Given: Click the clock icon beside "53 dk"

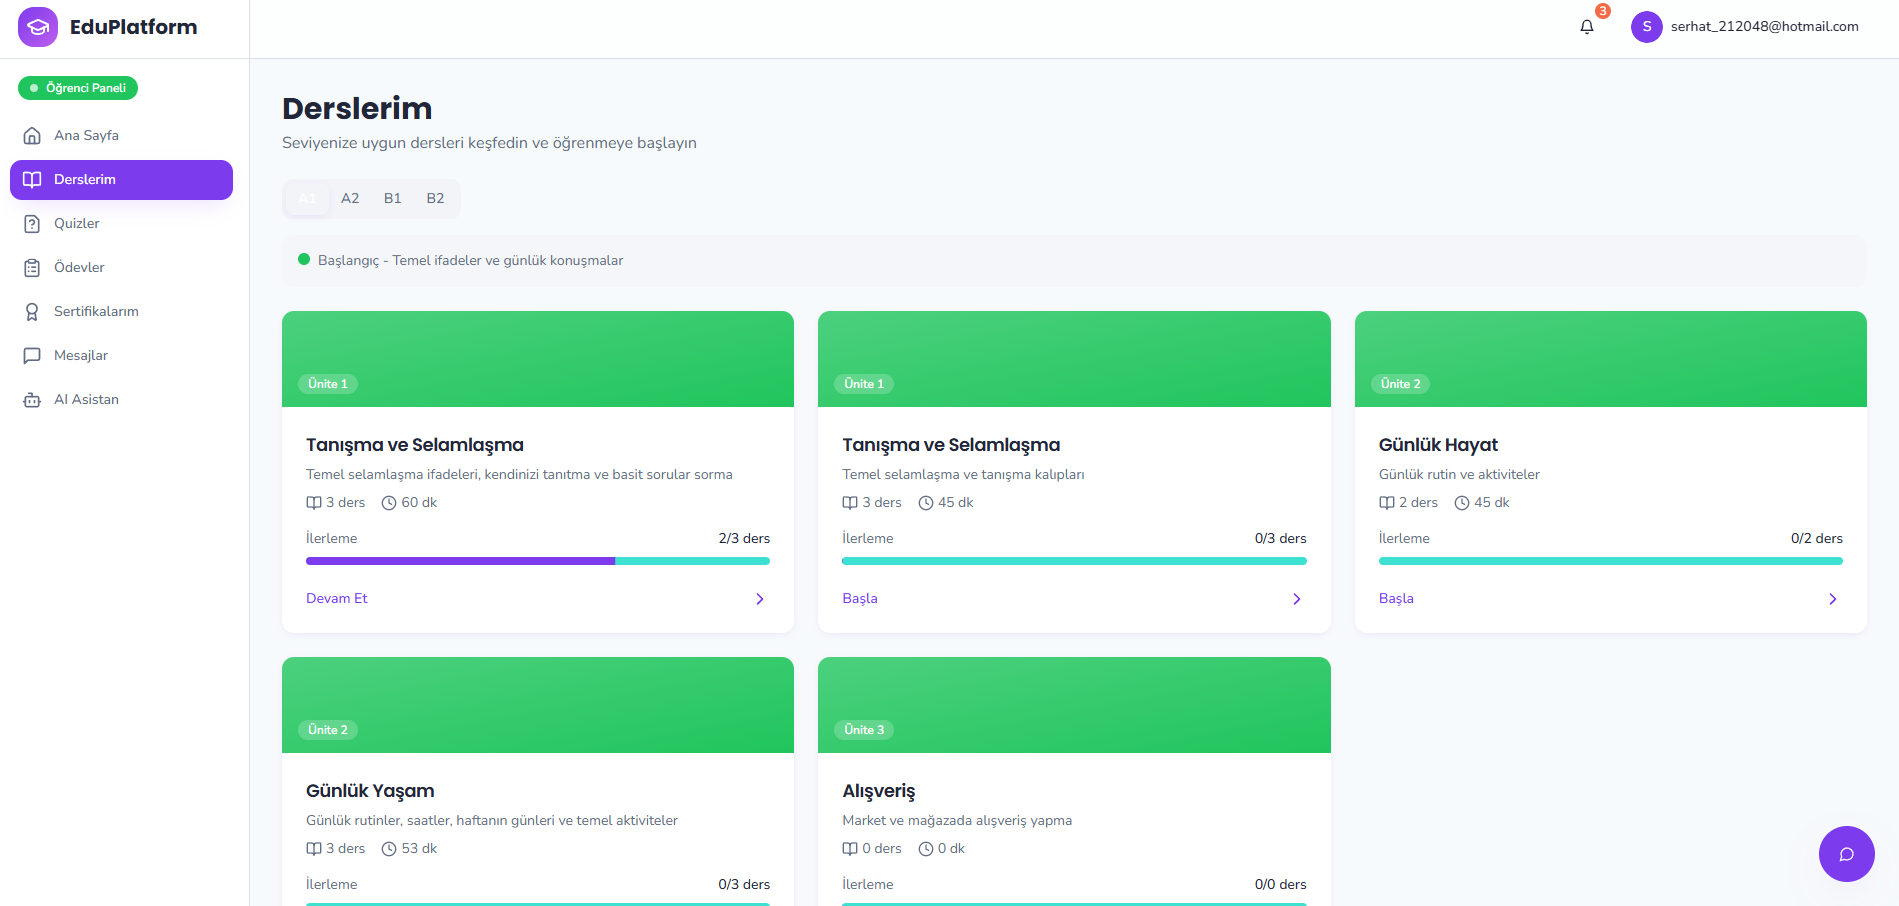Looking at the screenshot, I should [389, 849].
